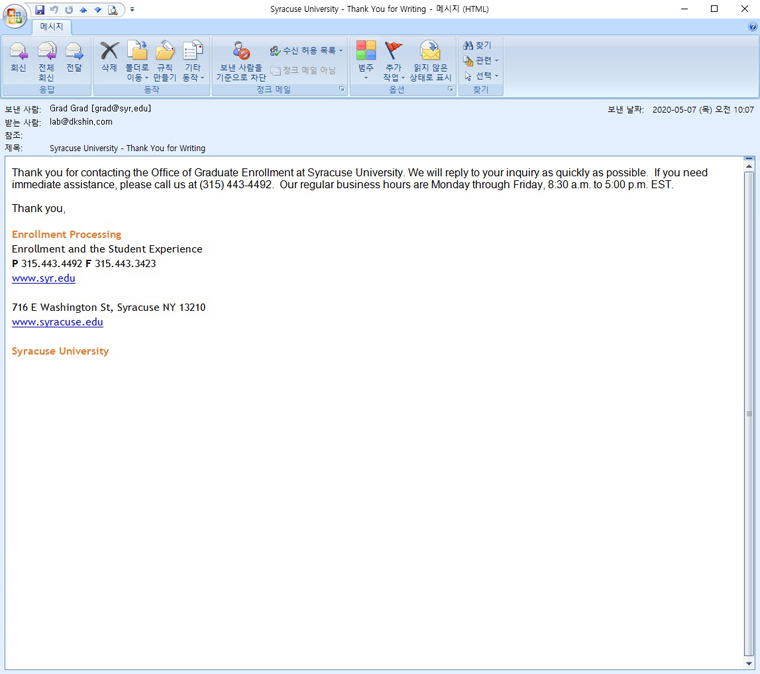Forward message with 전달 button
760x674 pixels.
[x=74, y=58]
